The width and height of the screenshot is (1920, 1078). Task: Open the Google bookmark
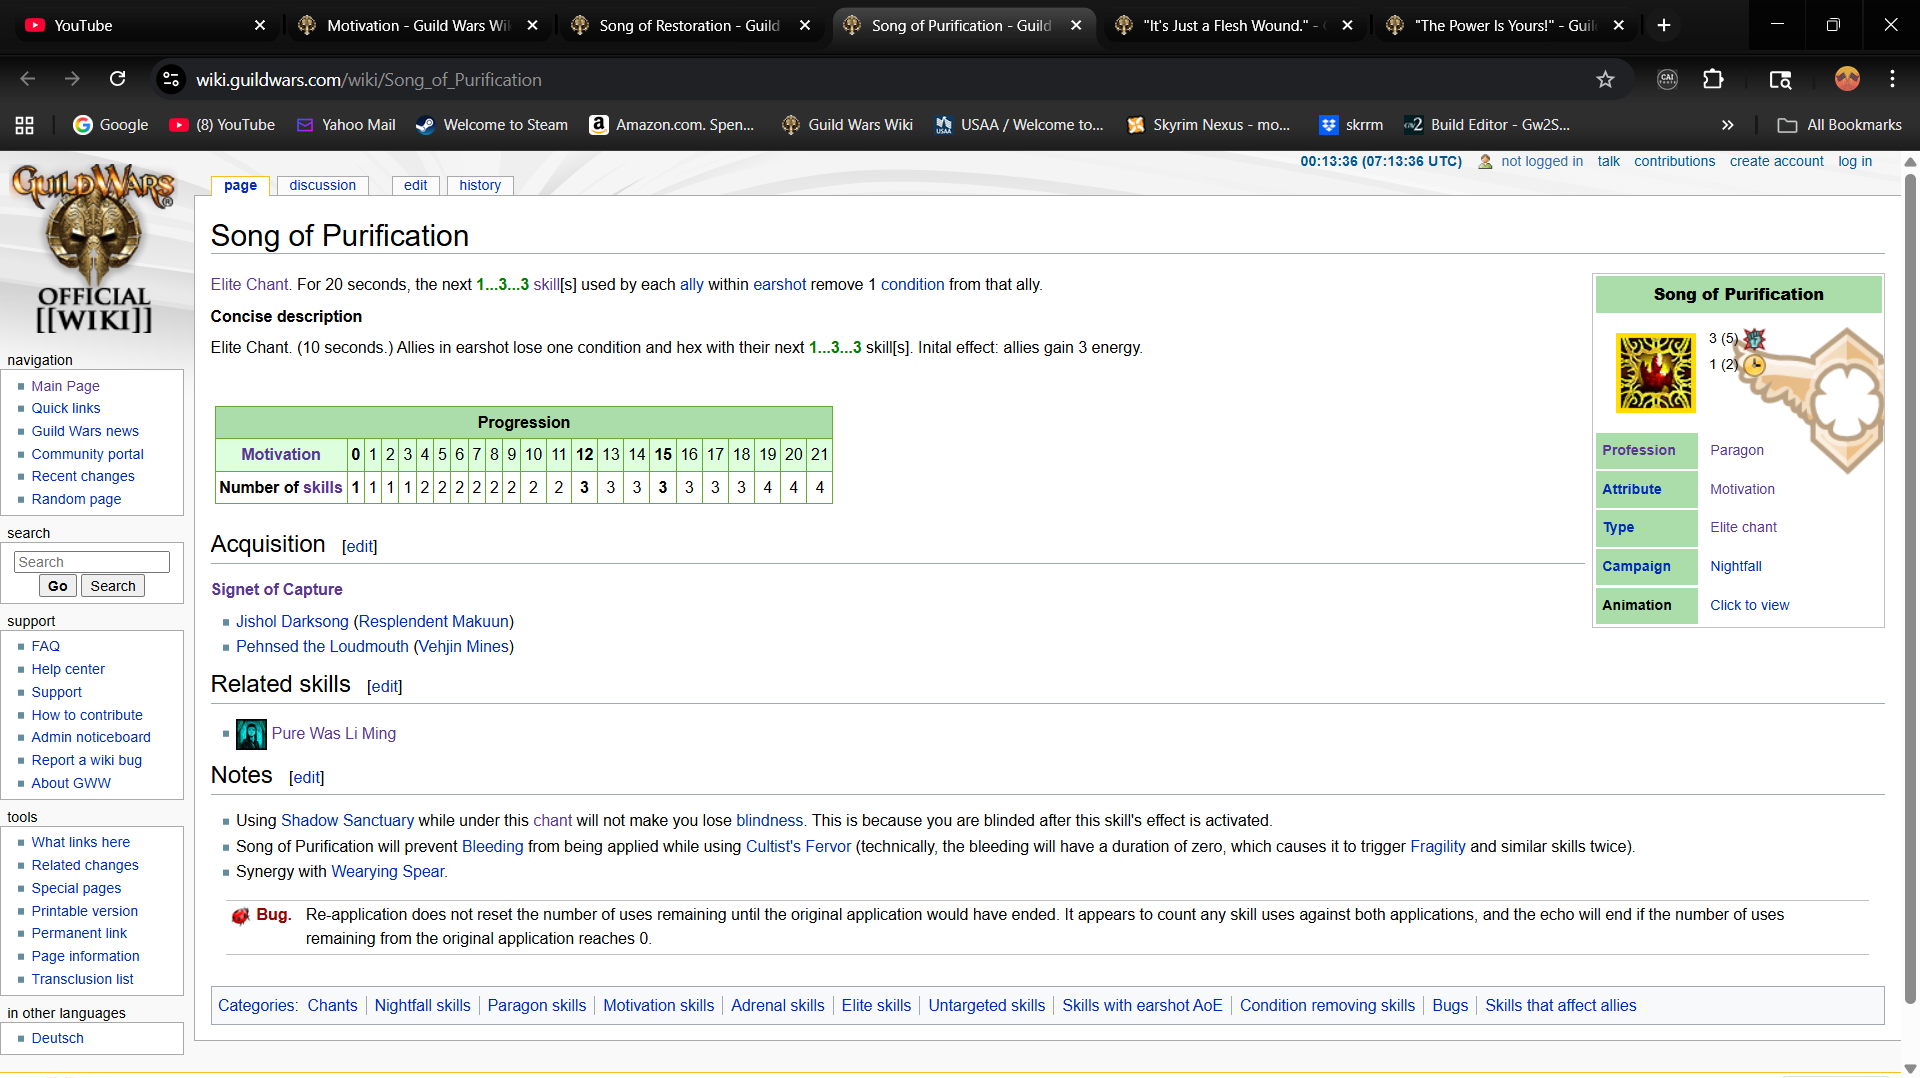(111, 125)
